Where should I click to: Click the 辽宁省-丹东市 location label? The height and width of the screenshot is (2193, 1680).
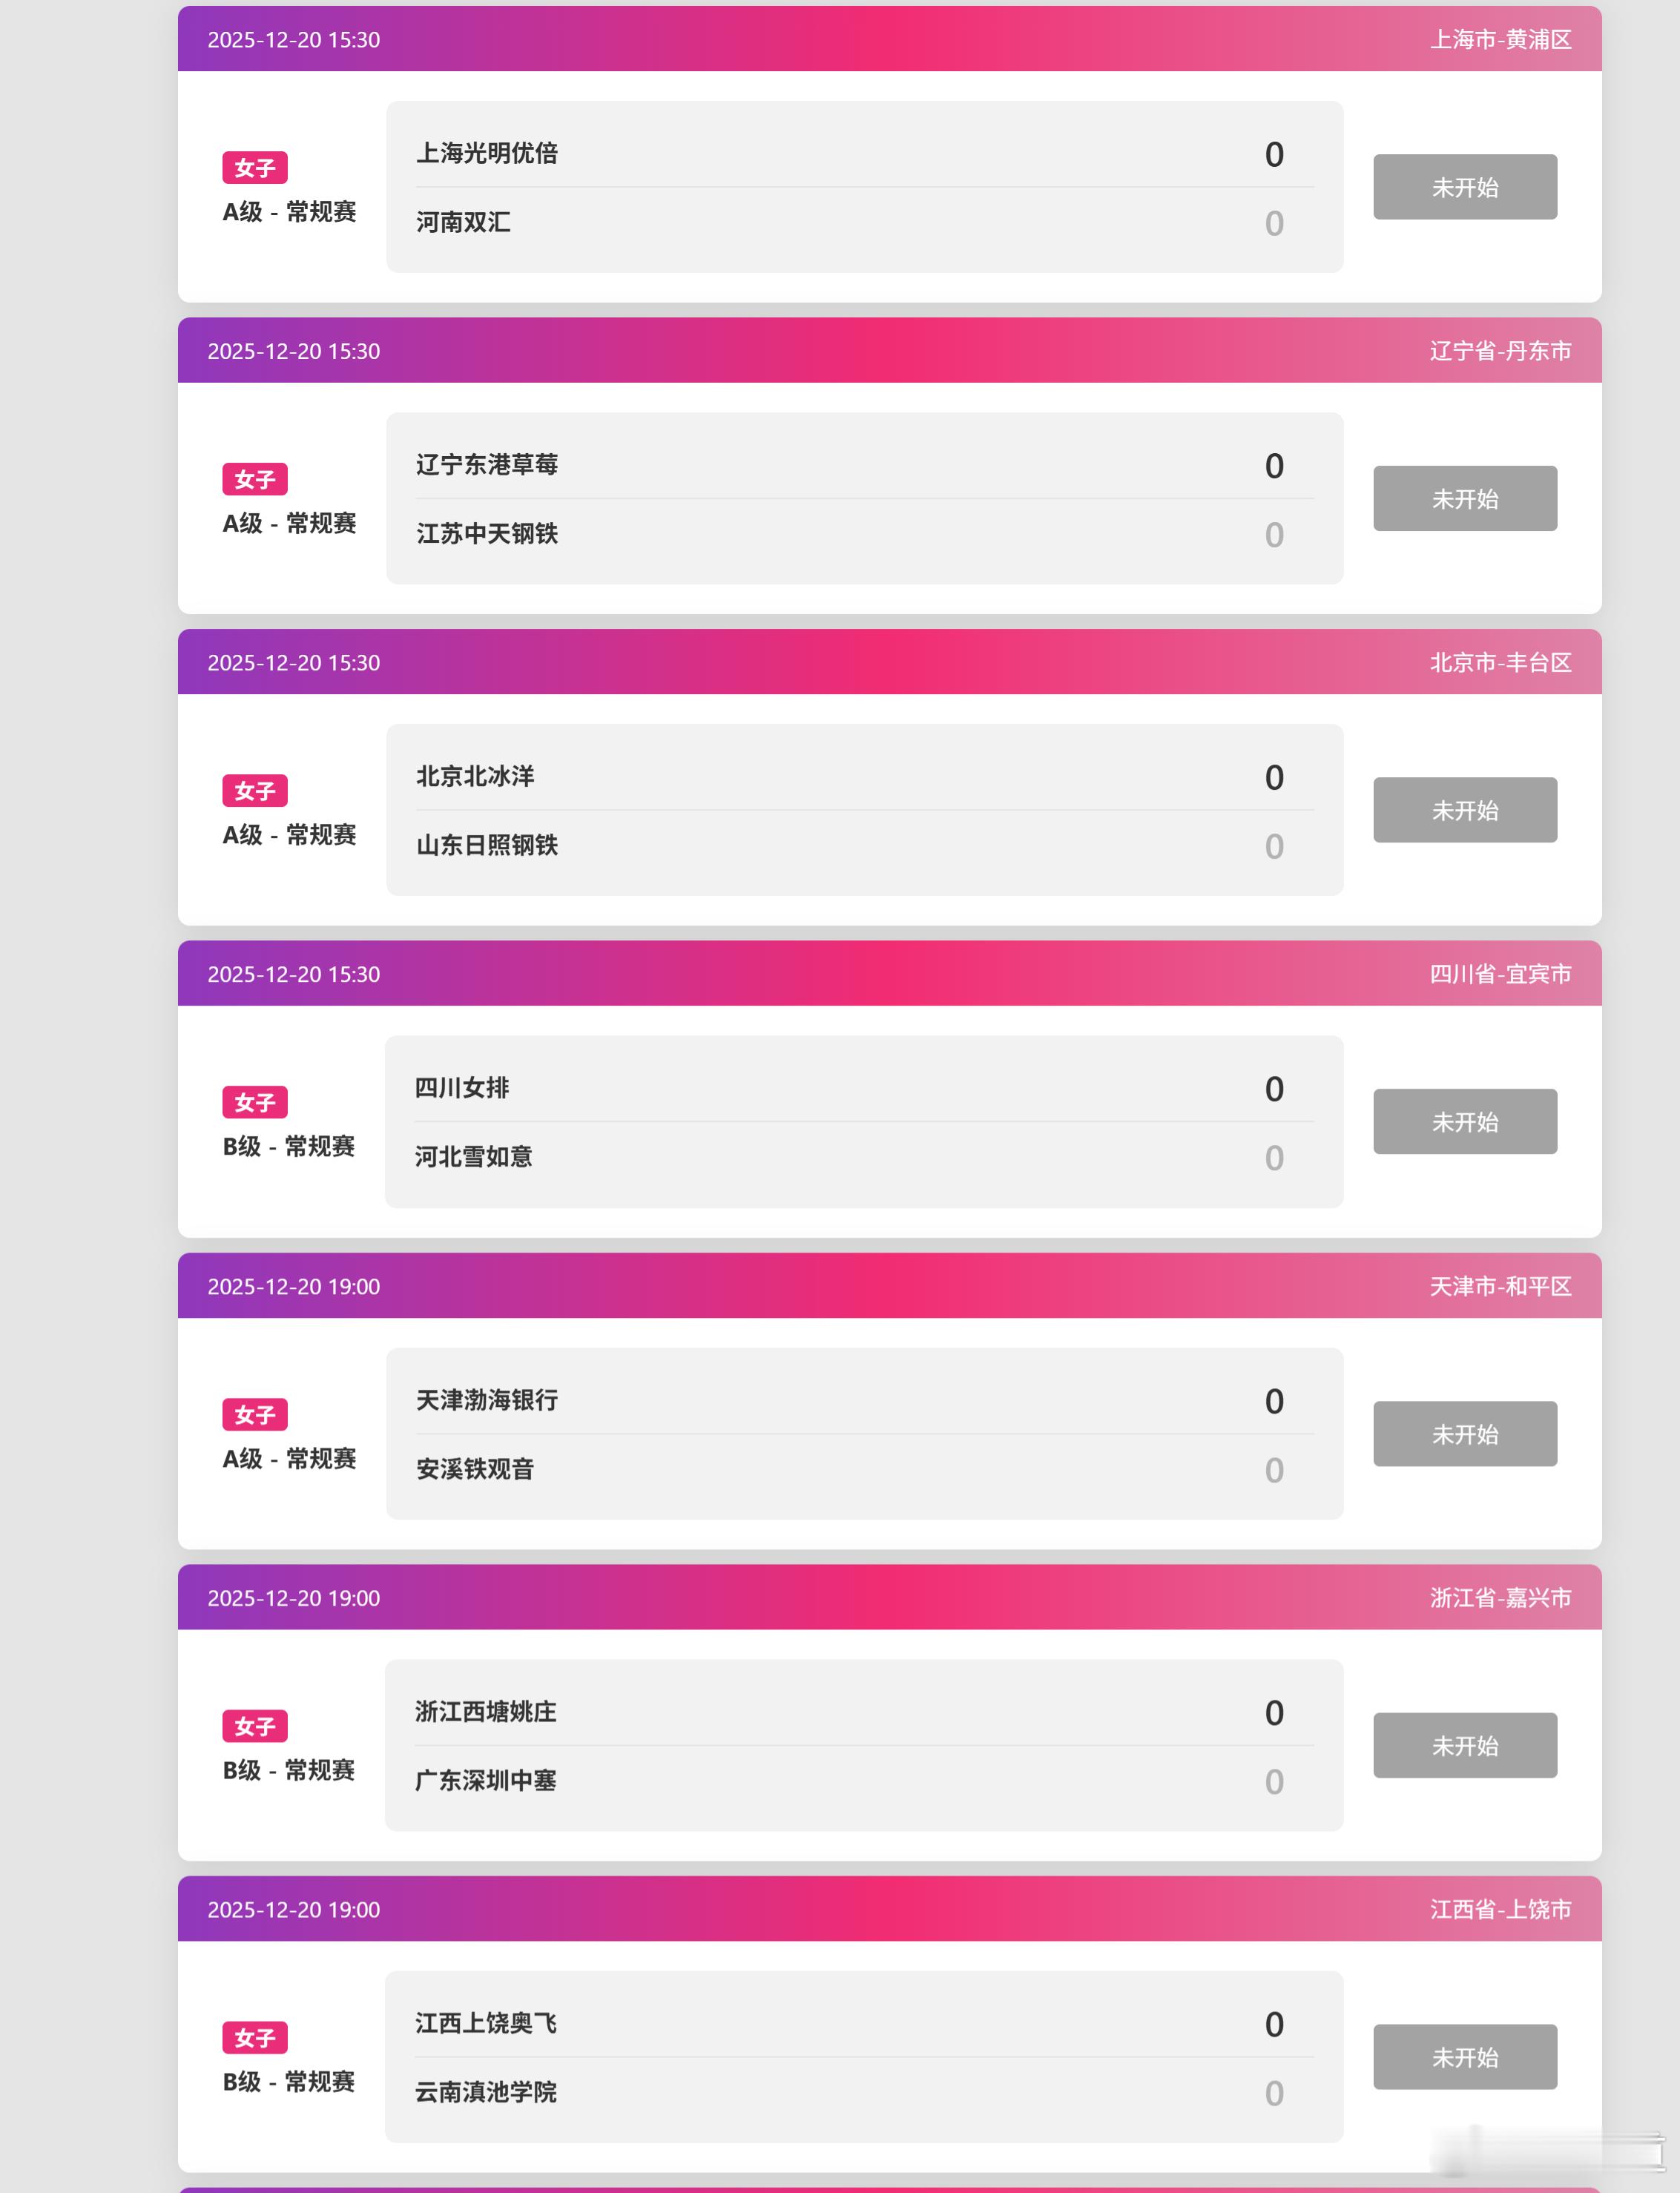coord(1500,351)
